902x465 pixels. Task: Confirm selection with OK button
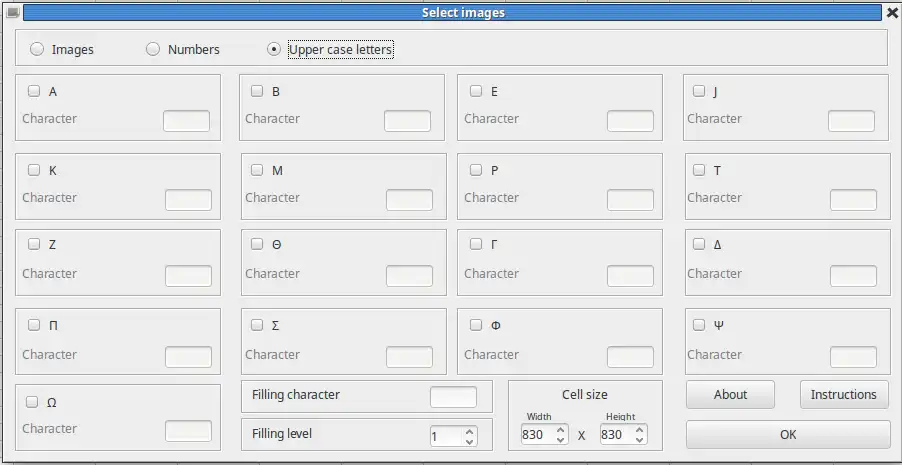(x=787, y=434)
